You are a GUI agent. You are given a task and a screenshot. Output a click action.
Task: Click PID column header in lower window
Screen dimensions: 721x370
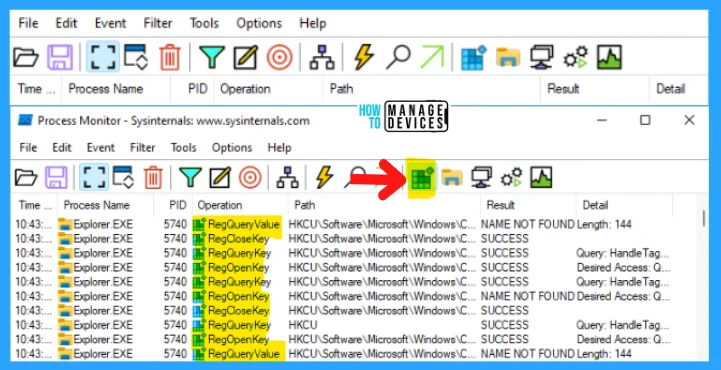172,205
